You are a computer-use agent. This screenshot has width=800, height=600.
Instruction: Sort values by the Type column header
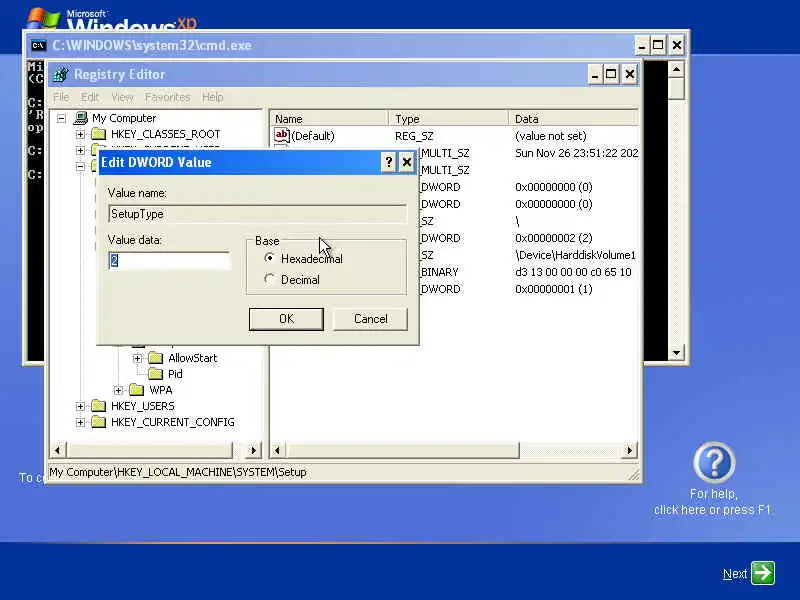point(448,118)
